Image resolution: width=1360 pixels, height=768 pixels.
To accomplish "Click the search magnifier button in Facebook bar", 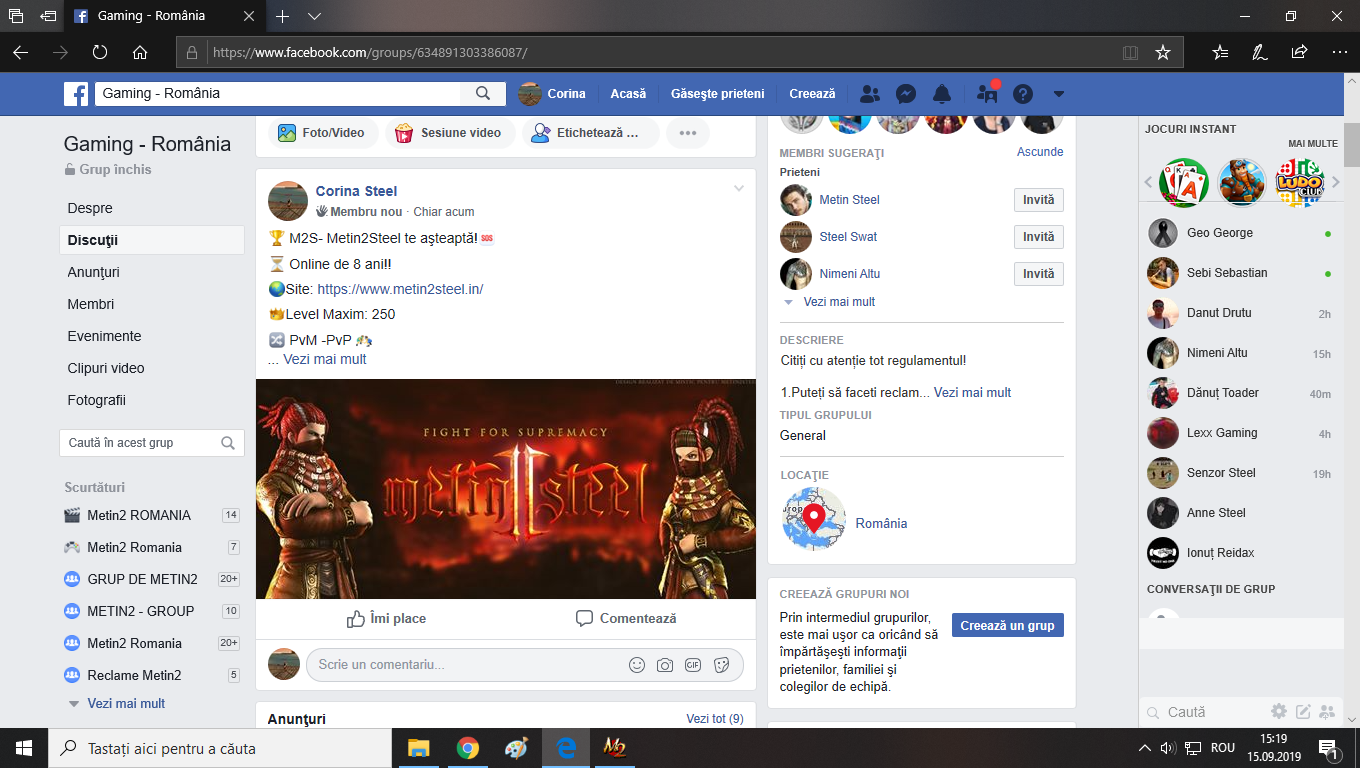I will pos(483,93).
